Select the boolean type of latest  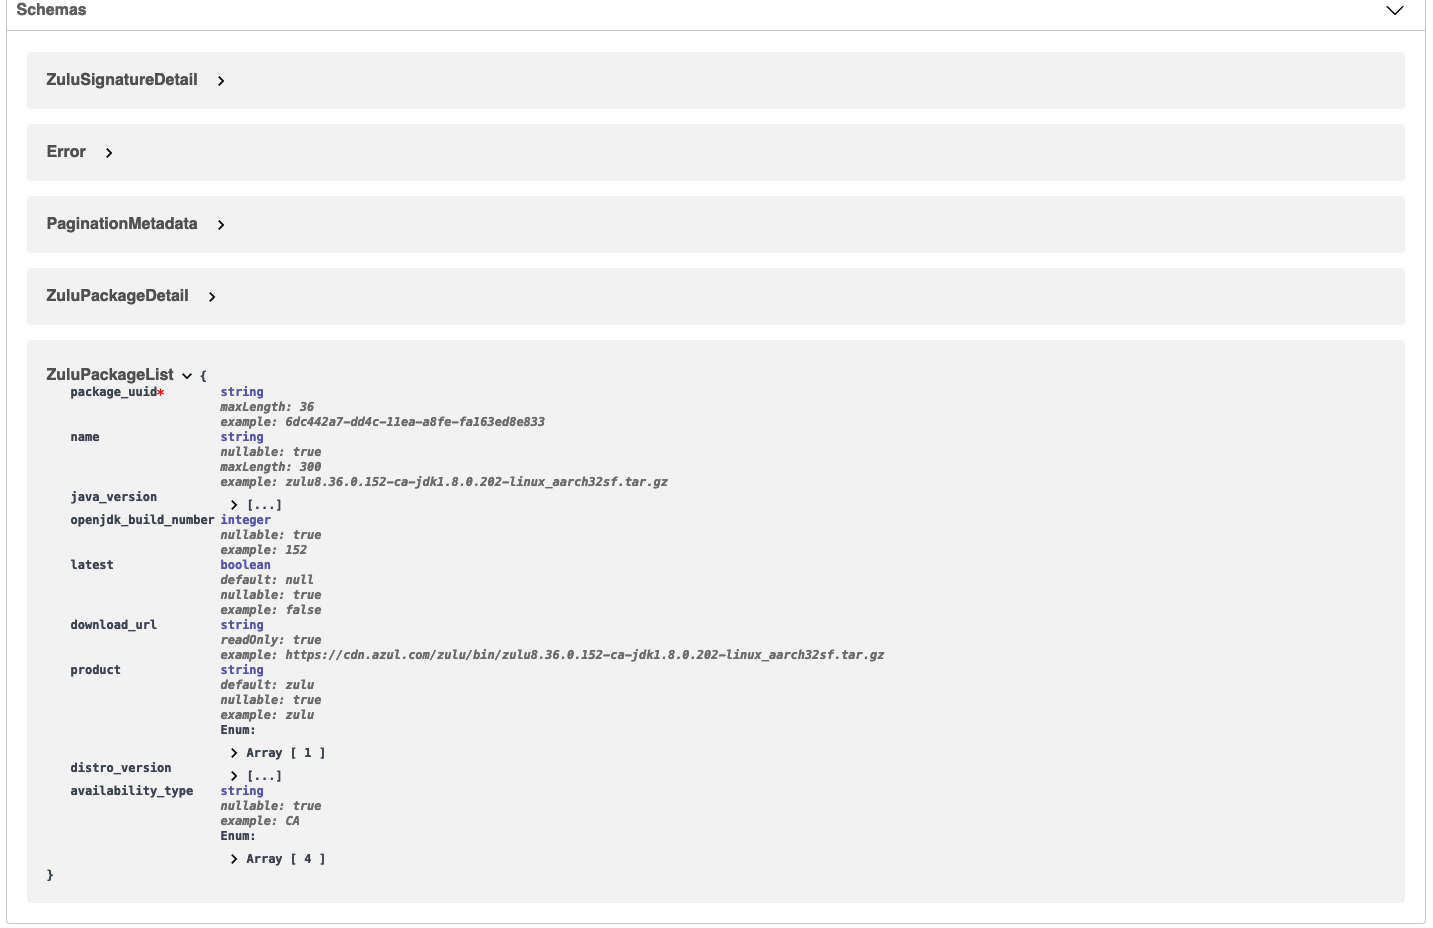245,565
